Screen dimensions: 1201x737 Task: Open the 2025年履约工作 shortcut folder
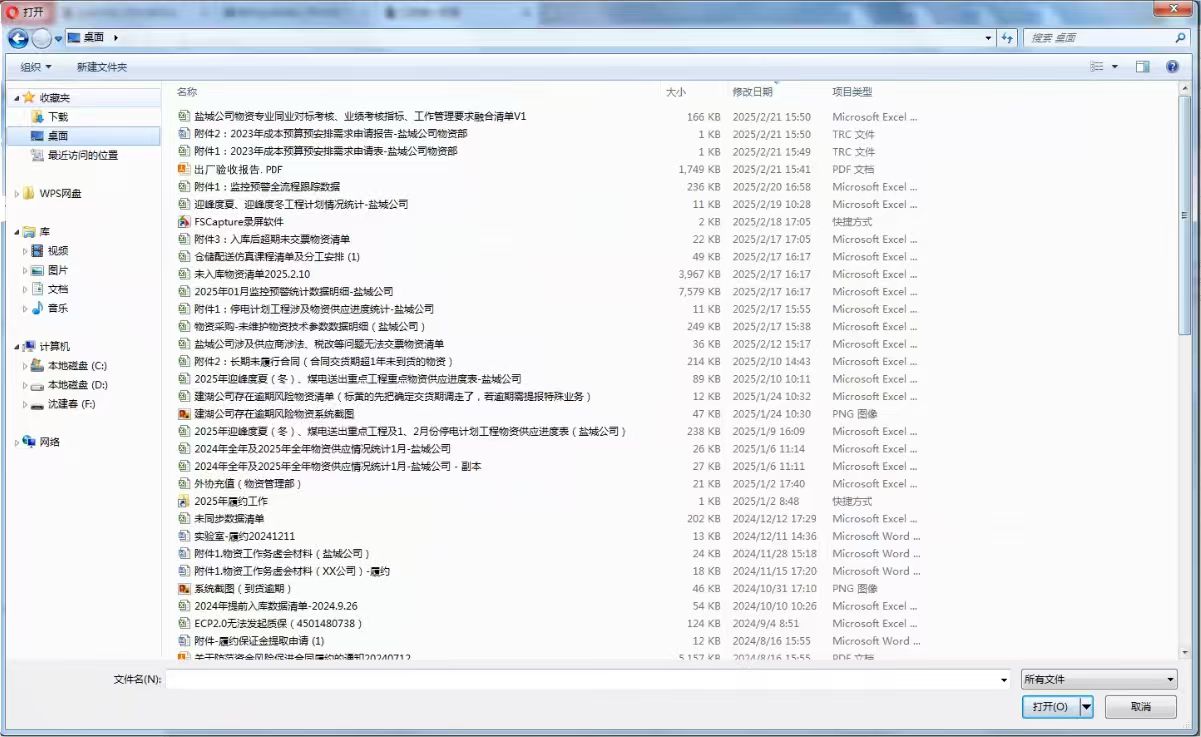[x=230, y=501]
